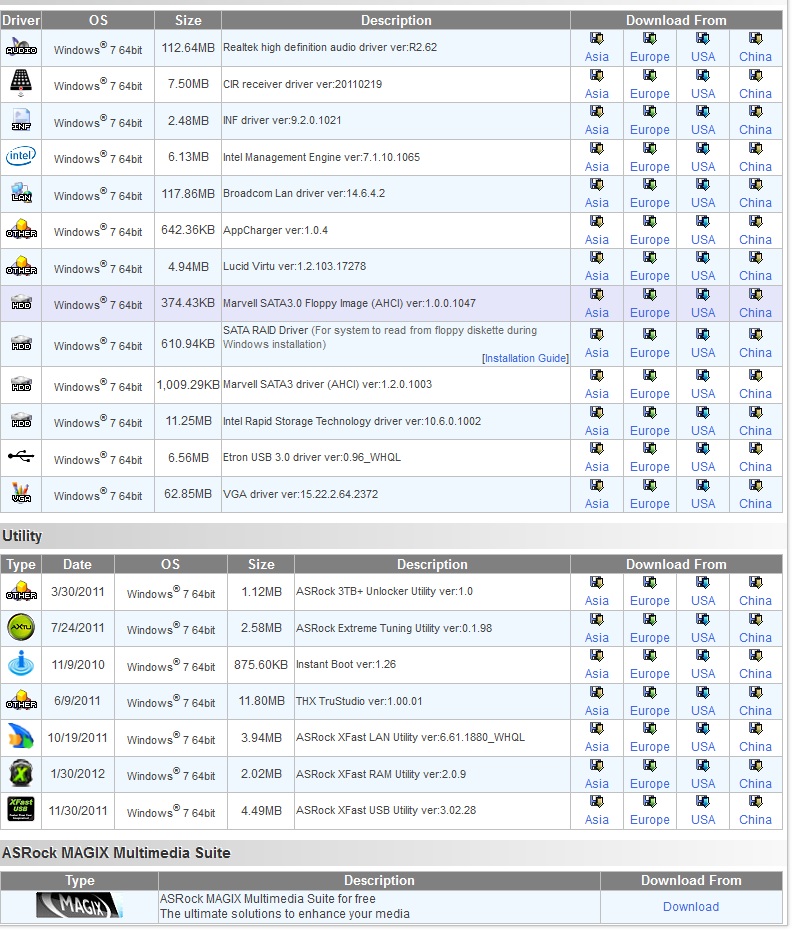This screenshot has height=947, width=797.
Task: Click the Intel Management Engine logo icon
Action: (21, 156)
